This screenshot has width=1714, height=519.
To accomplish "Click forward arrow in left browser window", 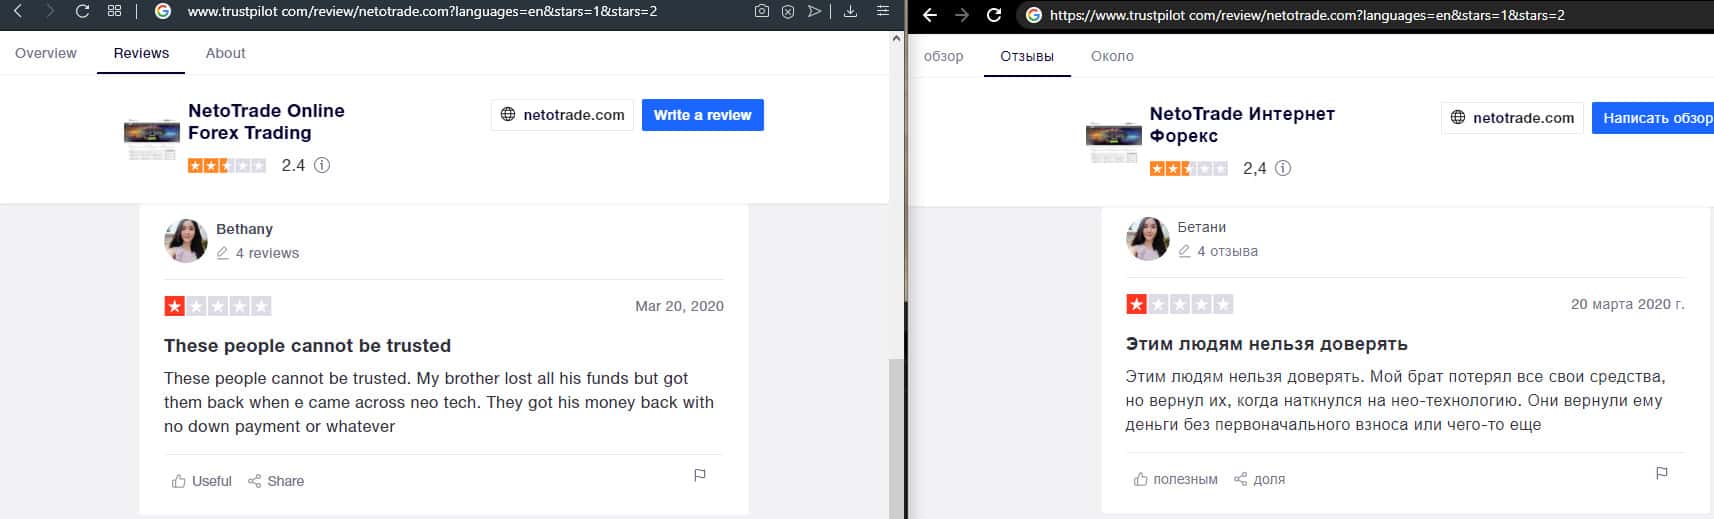I will click(x=51, y=11).
